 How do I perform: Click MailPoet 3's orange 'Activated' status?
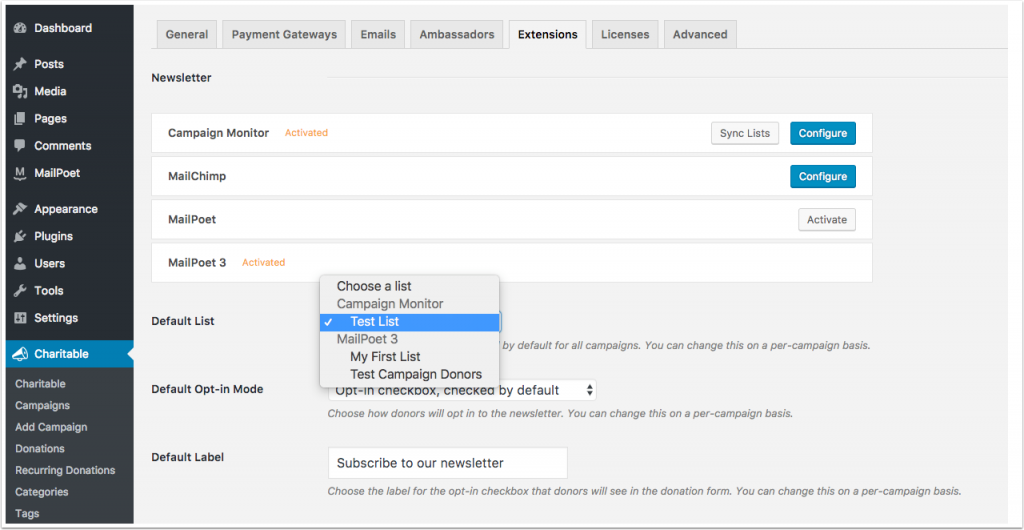click(264, 262)
